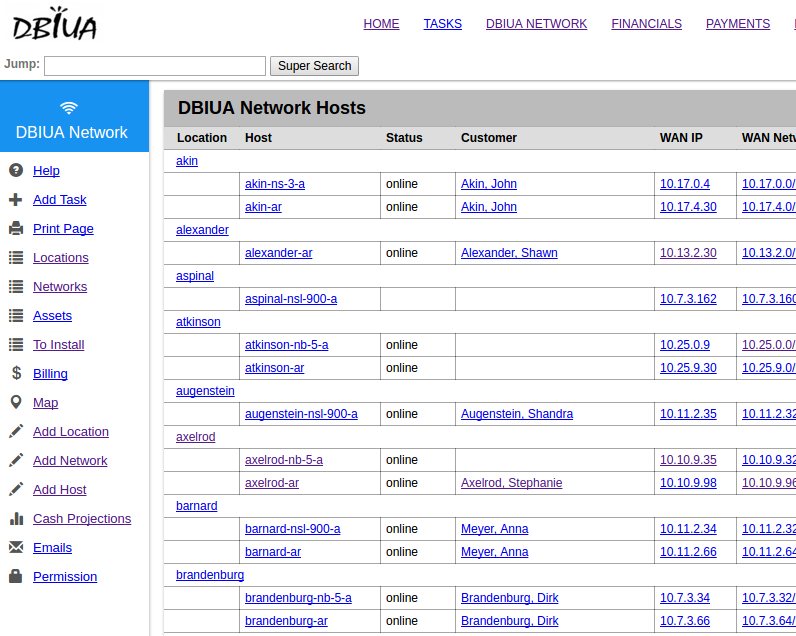The height and width of the screenshot is (636, 796).
Task: Click the Permission lock icon
Action: pyautogui.click(x=16, y=576)
